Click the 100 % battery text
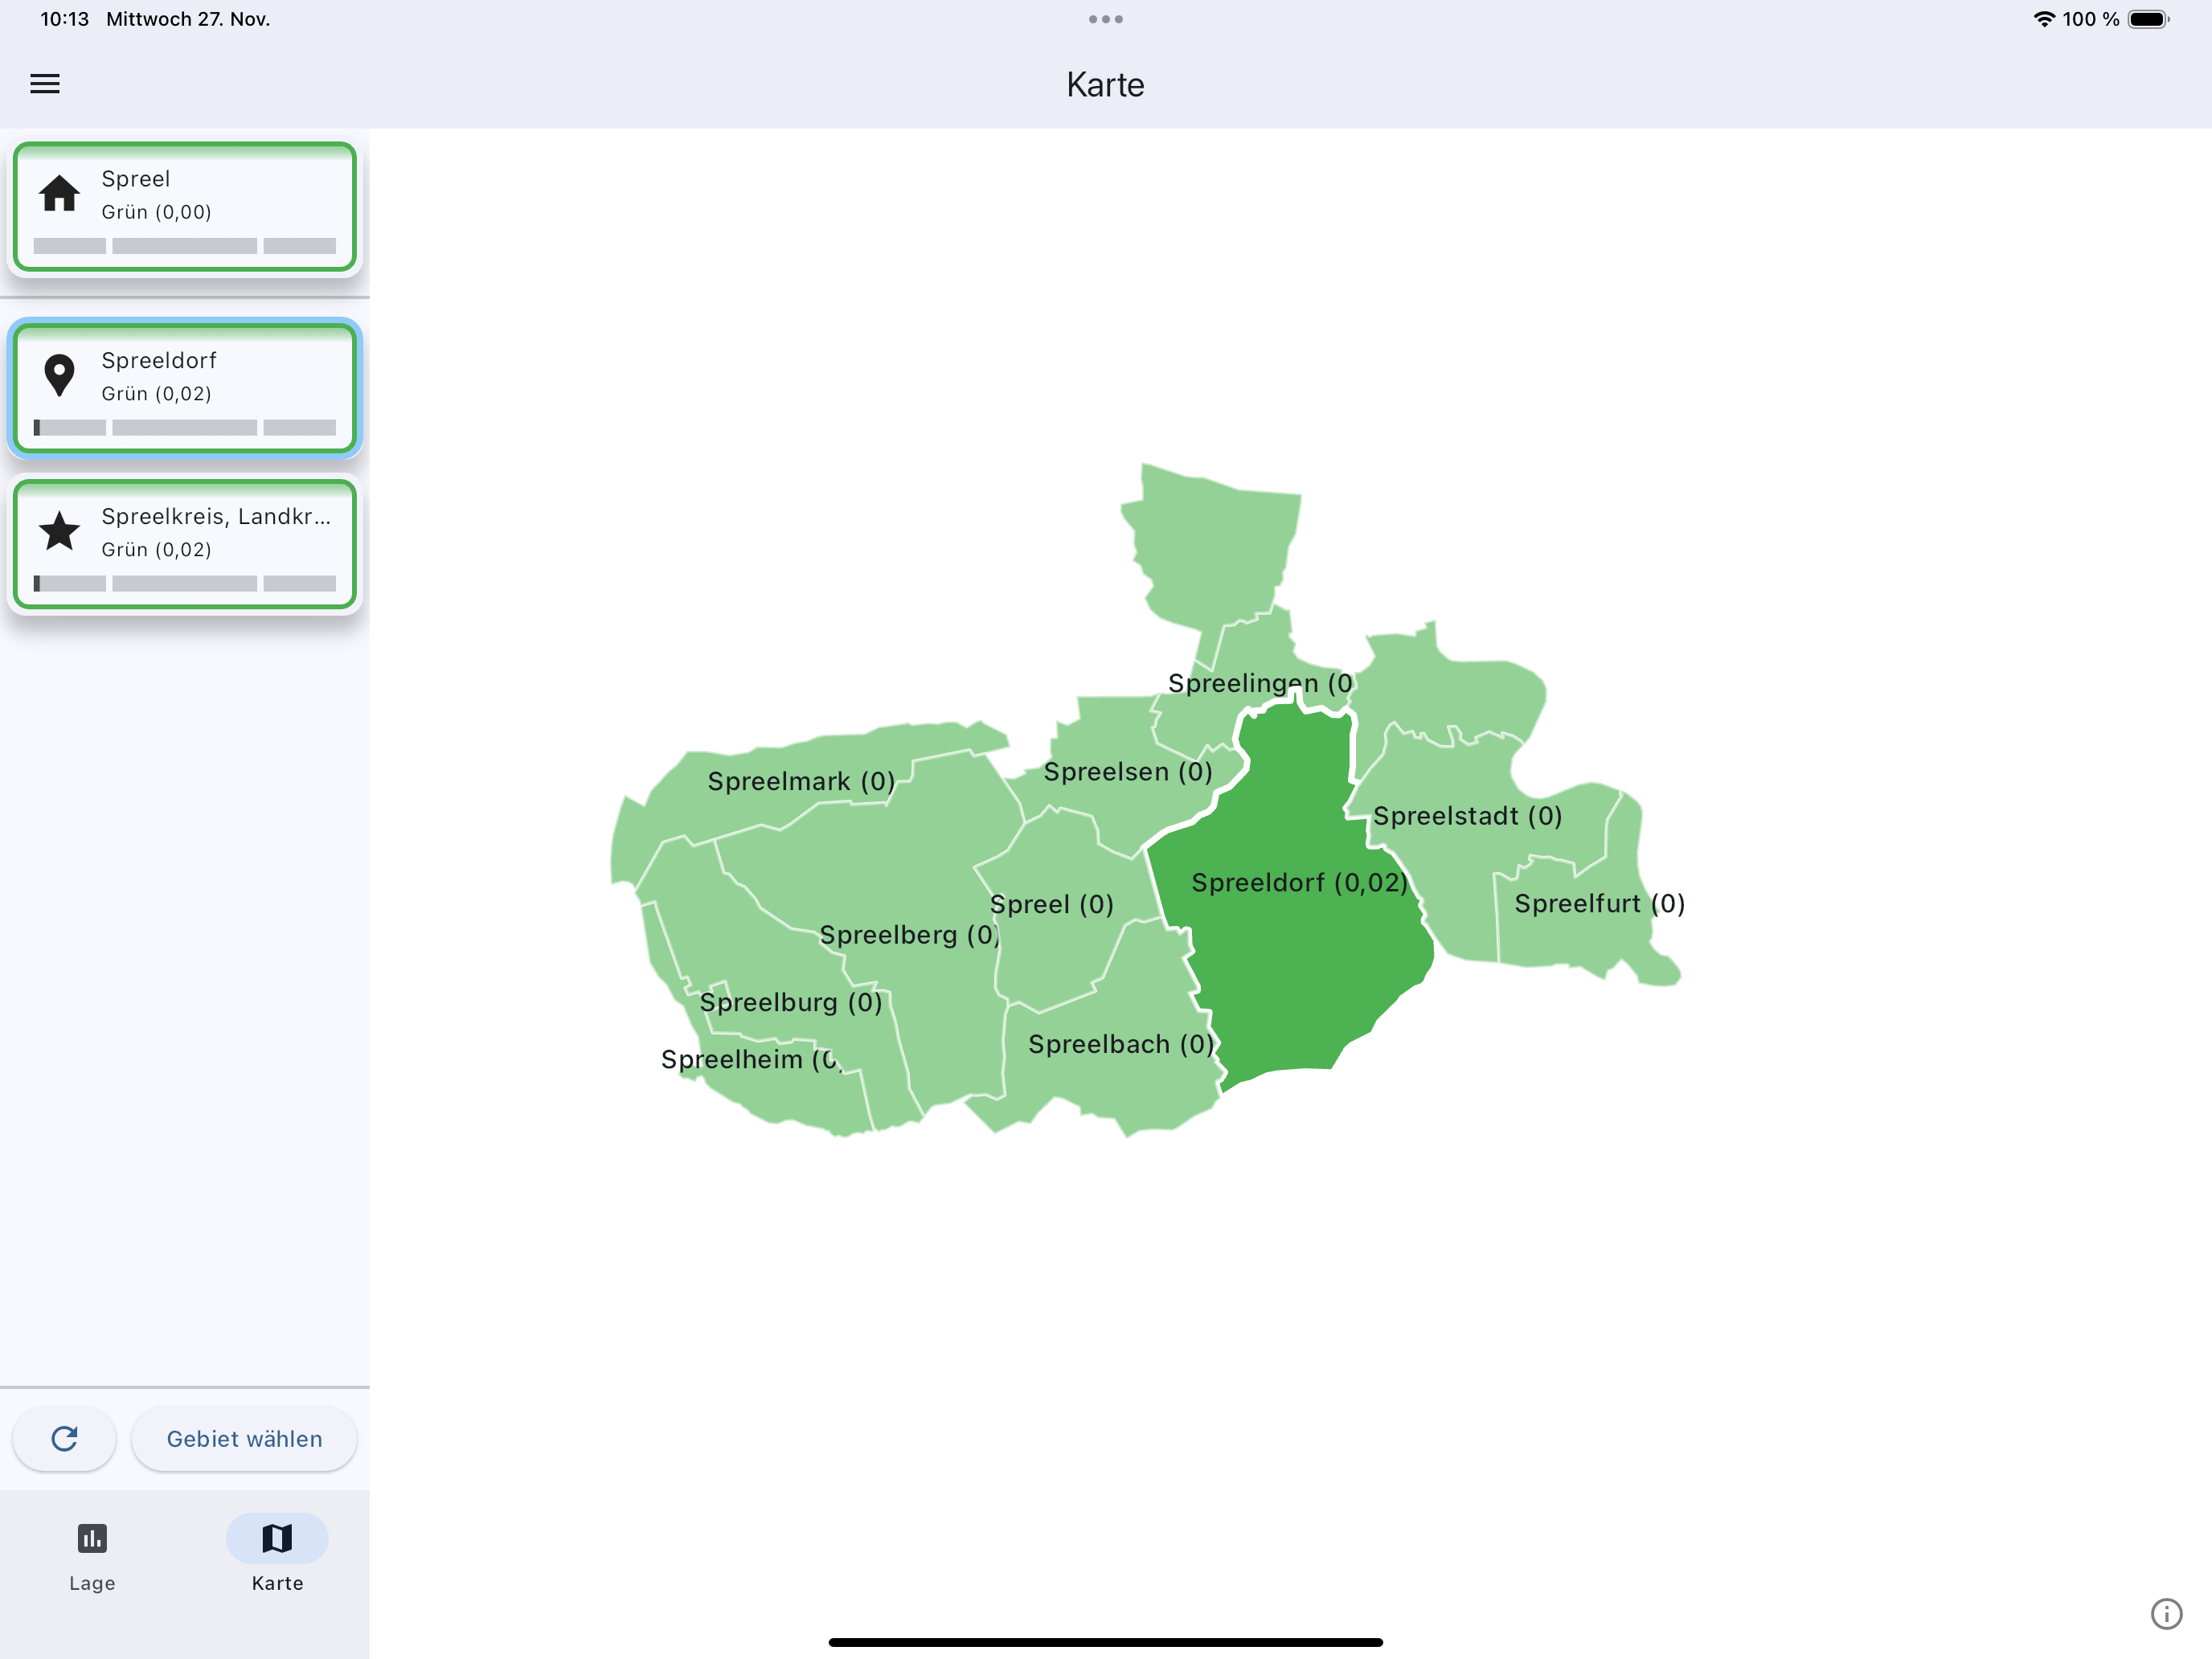Image resolution: width=2212 pixels, height=1659 pixels. pyautogui.click(x=2090, y=19)
